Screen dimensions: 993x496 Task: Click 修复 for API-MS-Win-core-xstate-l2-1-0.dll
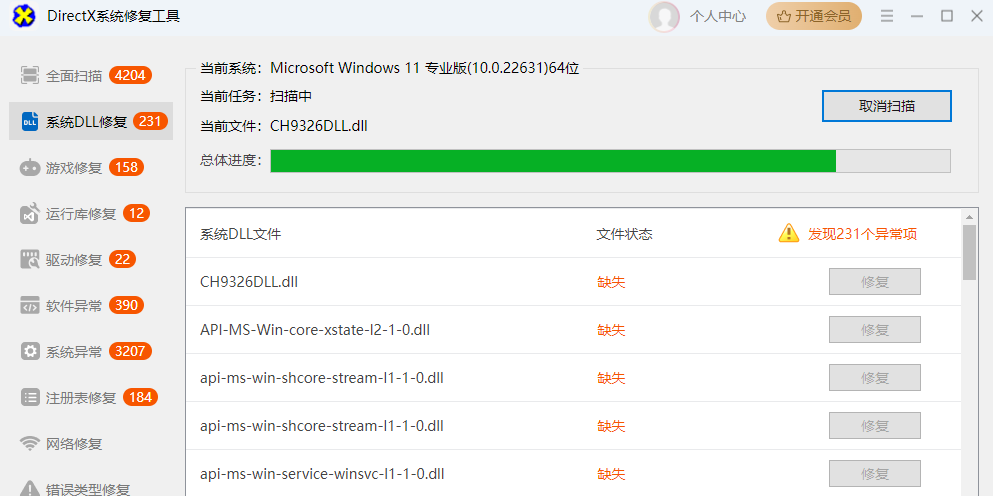[x=874, y=330]
